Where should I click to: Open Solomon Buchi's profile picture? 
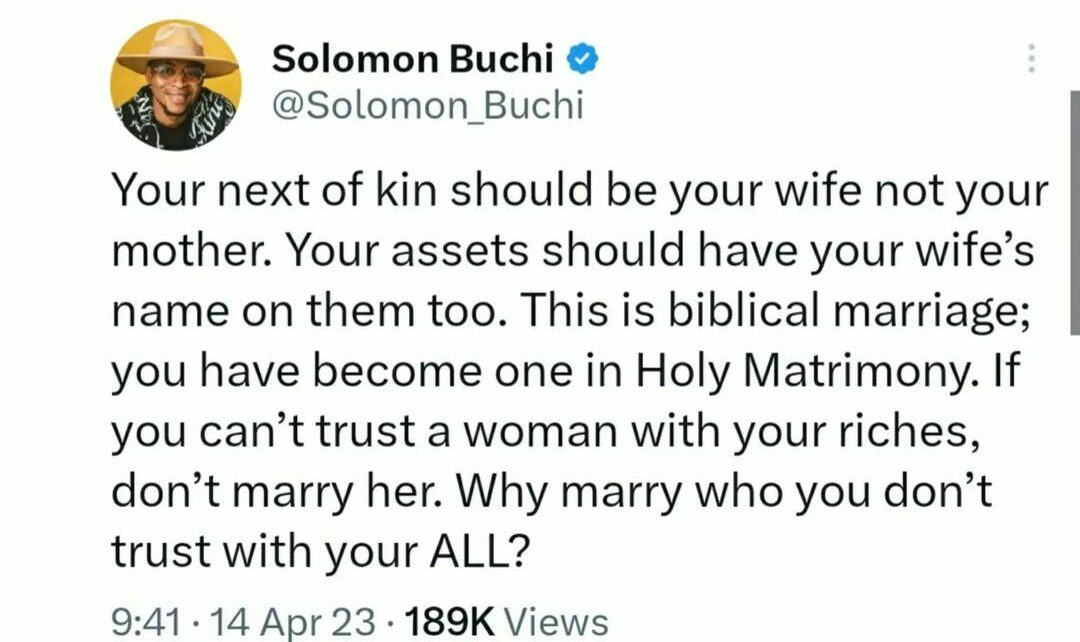coord(177,85)
